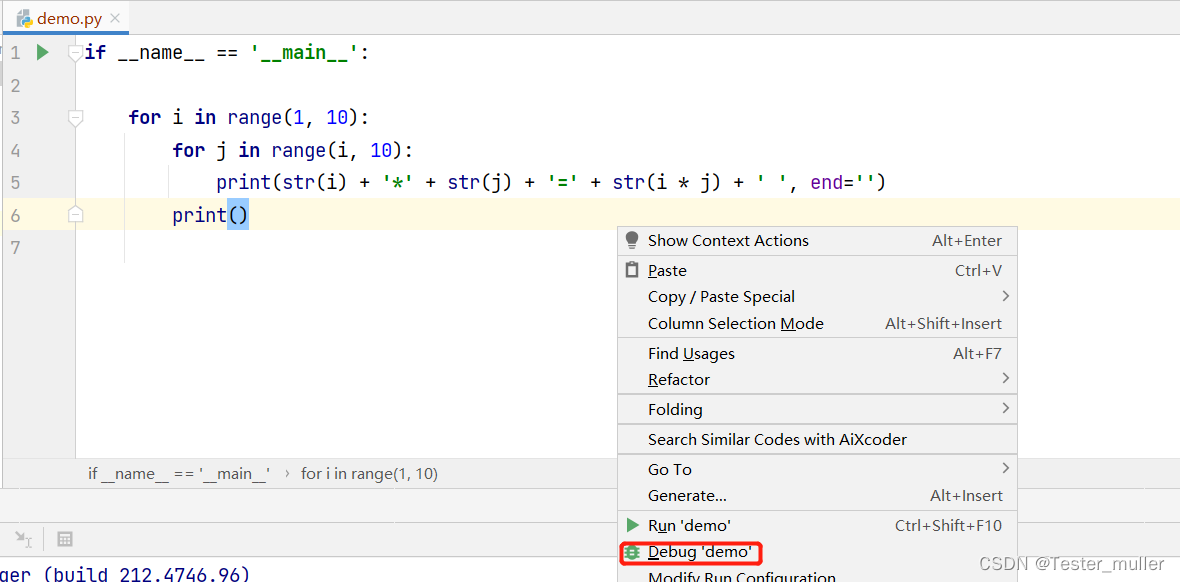Click the breadcrumb if __name__ == '__main__'
Viewport: 1180px width, 582px height.
tap(179, 474)
